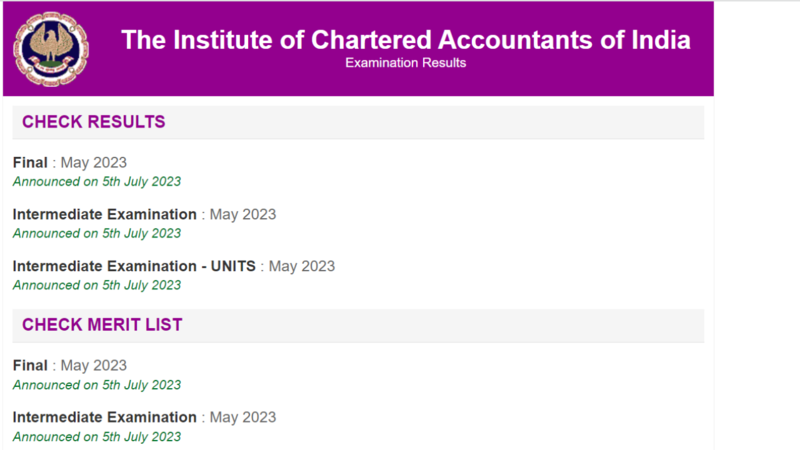Image resolution: width=800 pixels, height=450 pixels.
Task: Select the CHECK RESULTS section heading
Action: [x=93, y=122]
